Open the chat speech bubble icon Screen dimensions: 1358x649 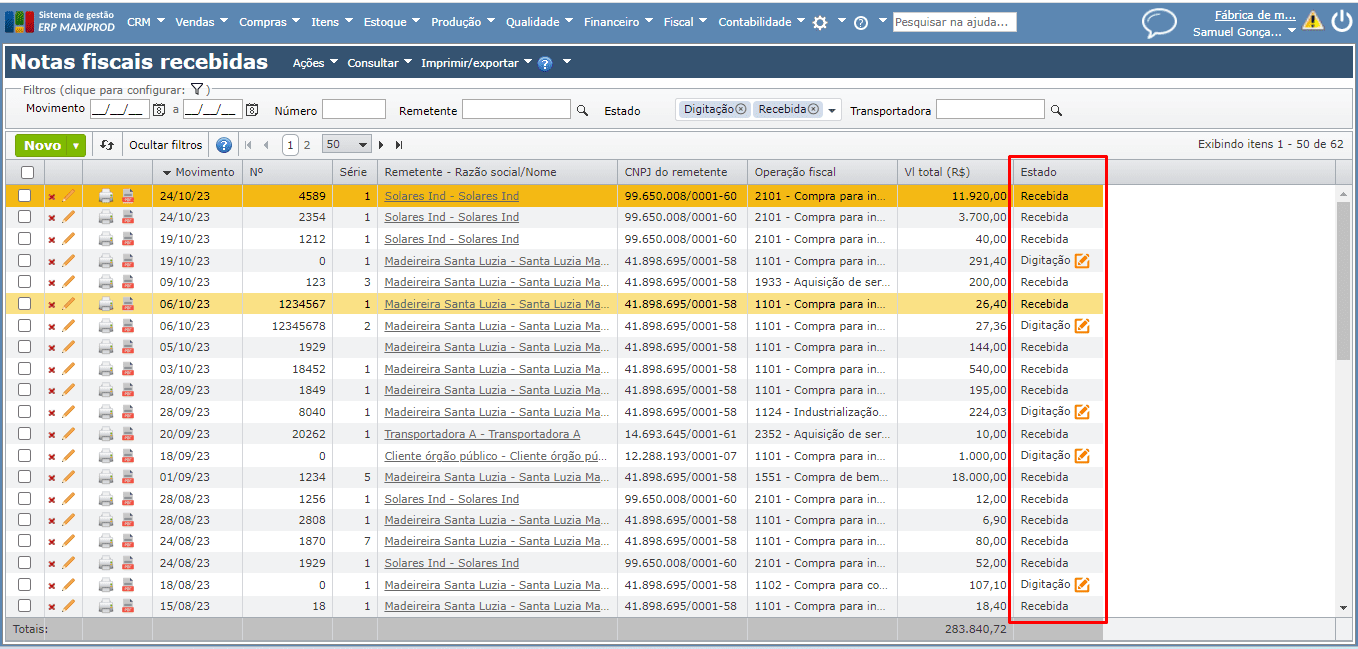pos(1160,22)
